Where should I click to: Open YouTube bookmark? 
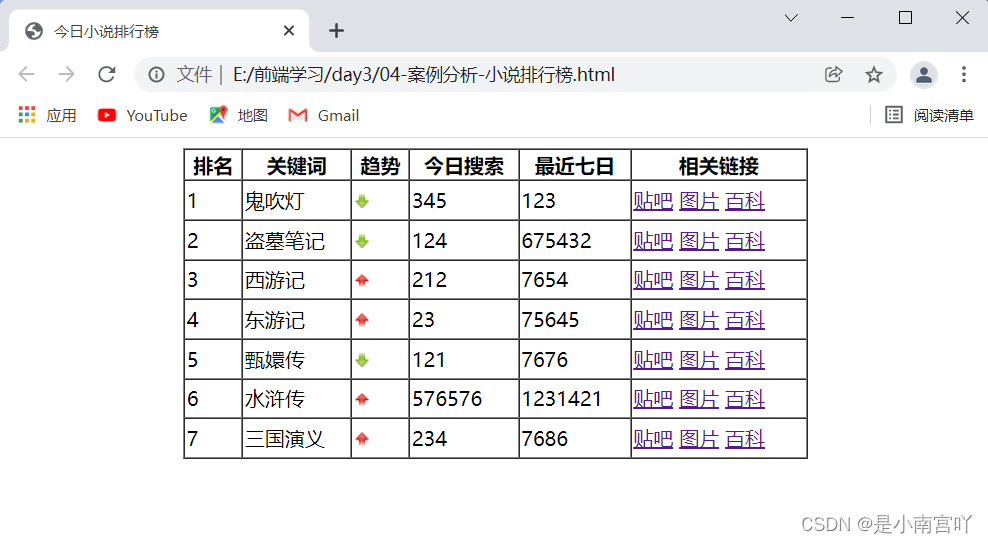[142, 115]
